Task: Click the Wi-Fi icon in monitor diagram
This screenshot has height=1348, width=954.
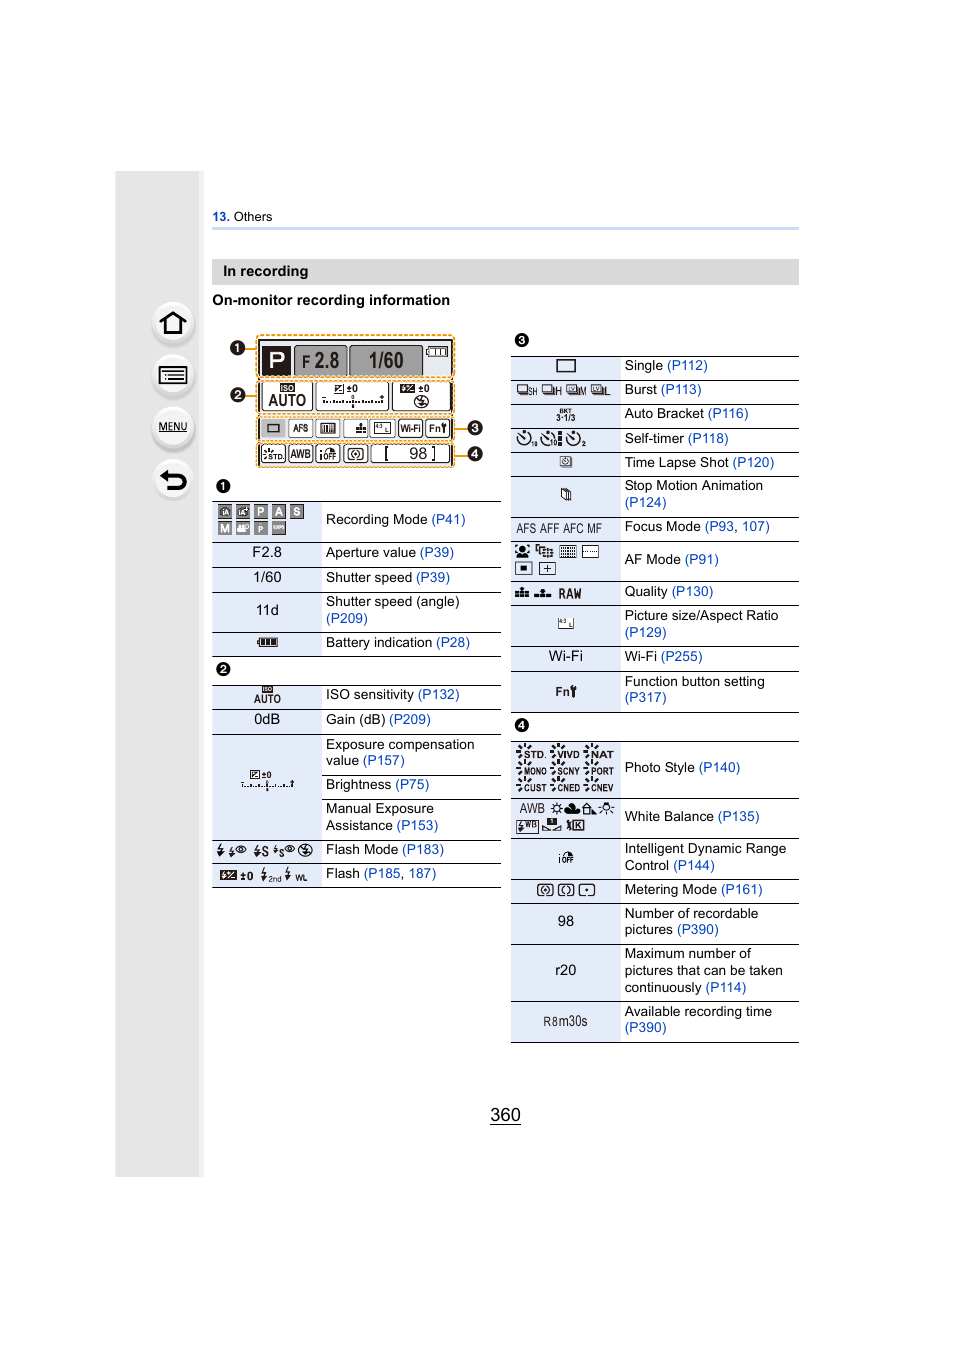Action: tap(410, 428)
